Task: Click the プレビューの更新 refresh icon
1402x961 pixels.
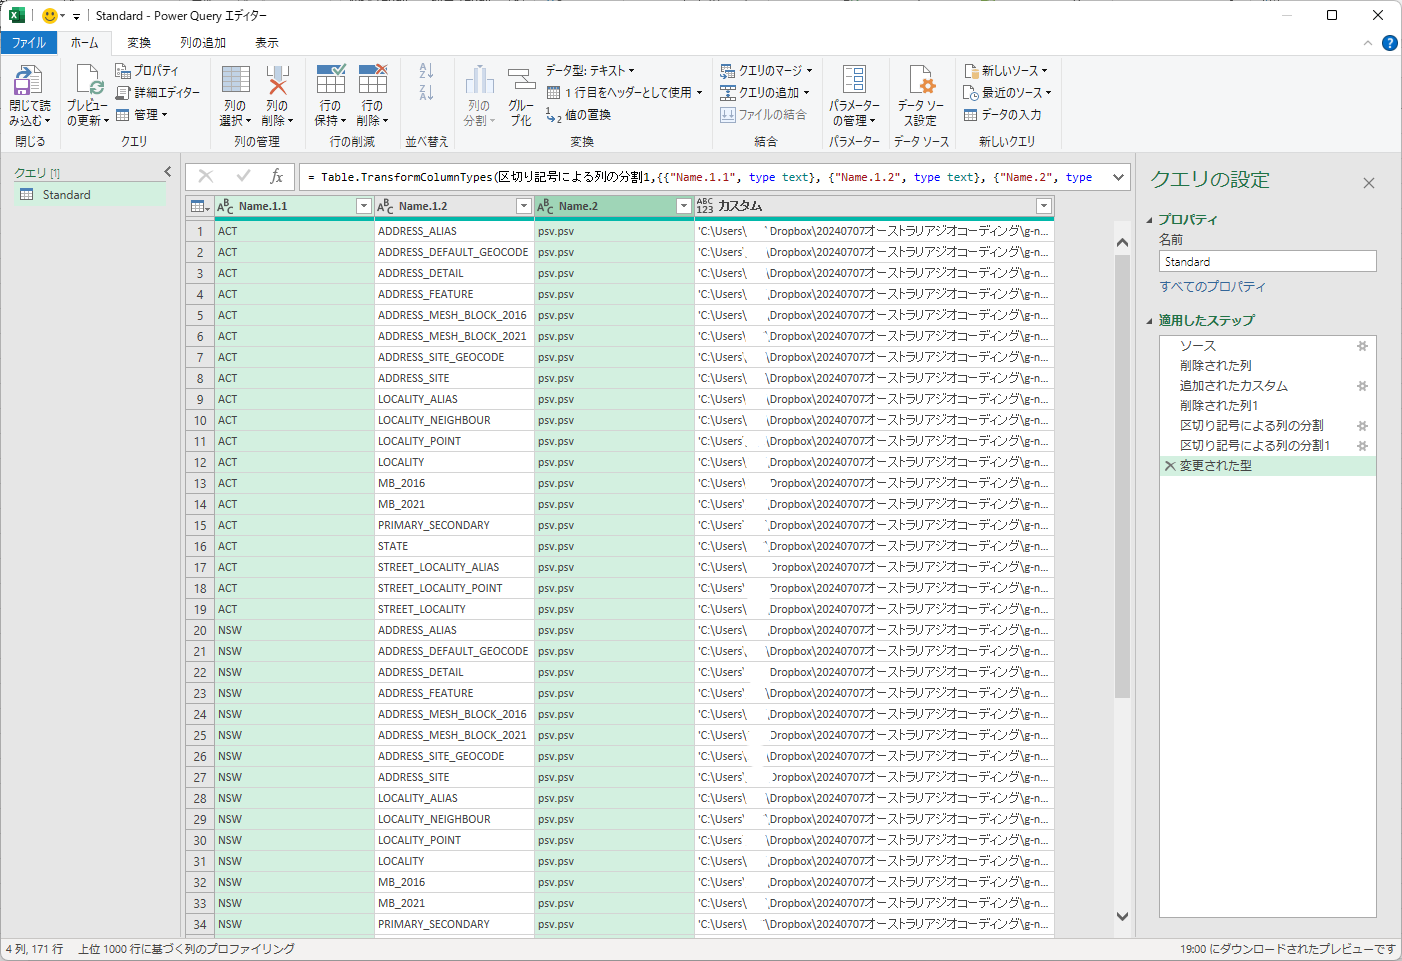Action: pos(88,82)
